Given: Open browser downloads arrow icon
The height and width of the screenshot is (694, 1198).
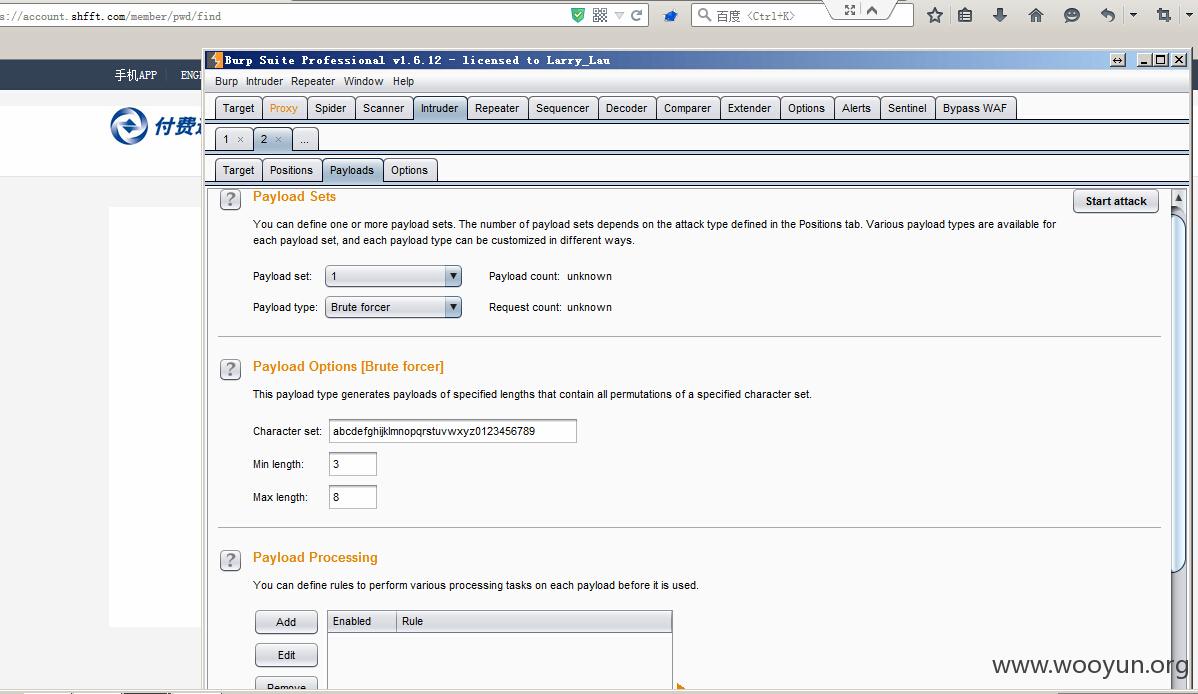Looking at the screenshot, I should [x=999, y=15].
